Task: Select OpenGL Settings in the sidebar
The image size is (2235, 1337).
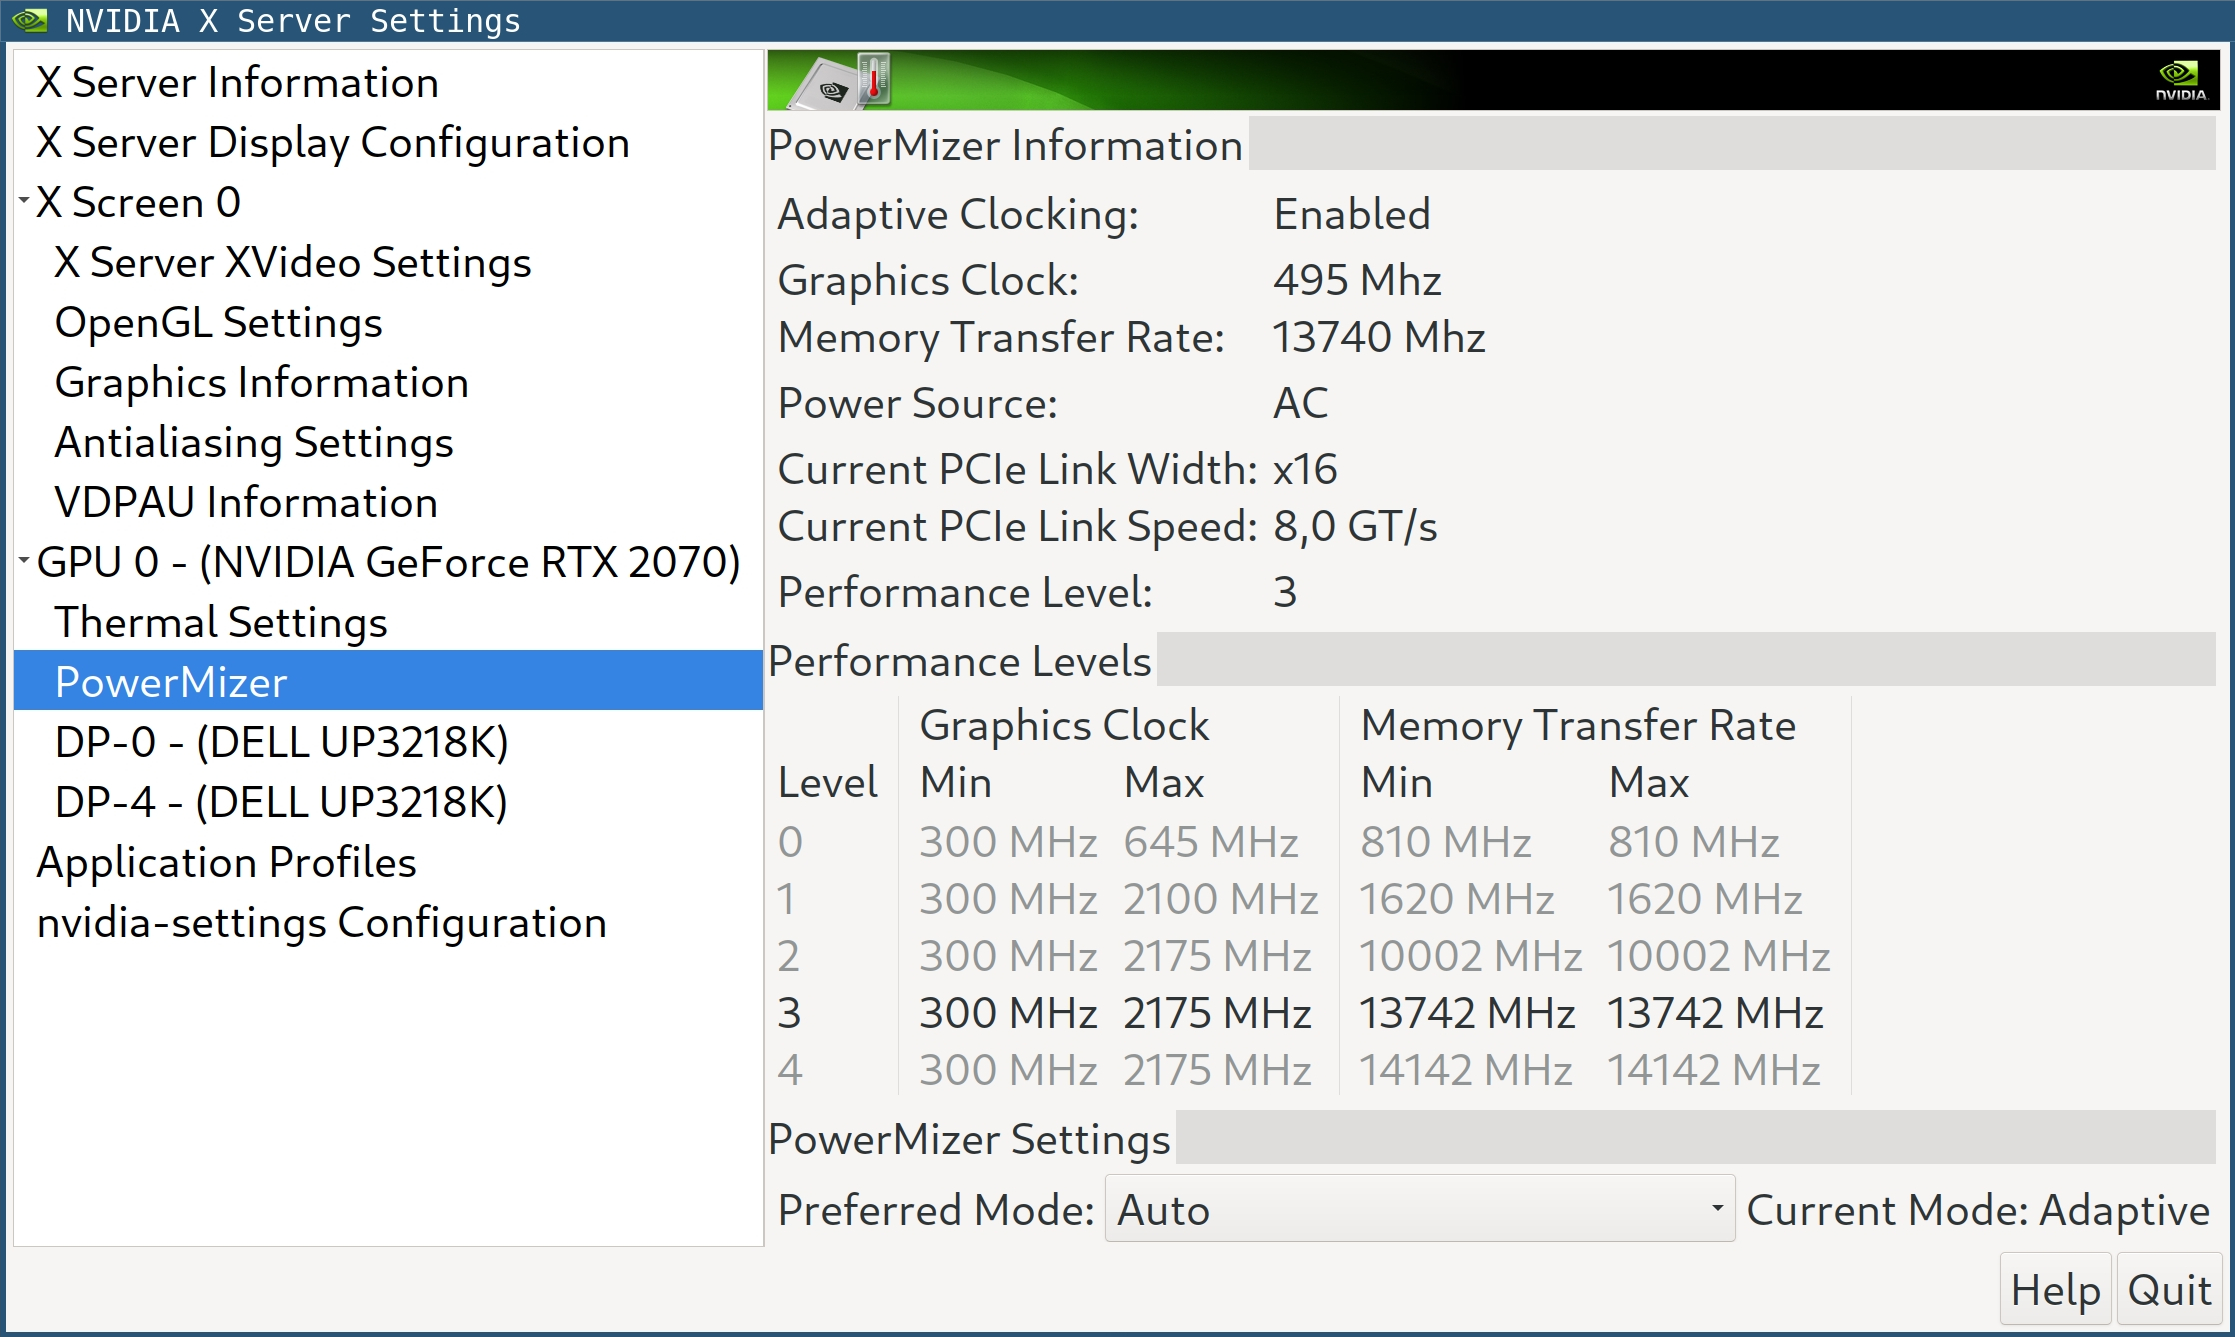Action: coord(217,322)
